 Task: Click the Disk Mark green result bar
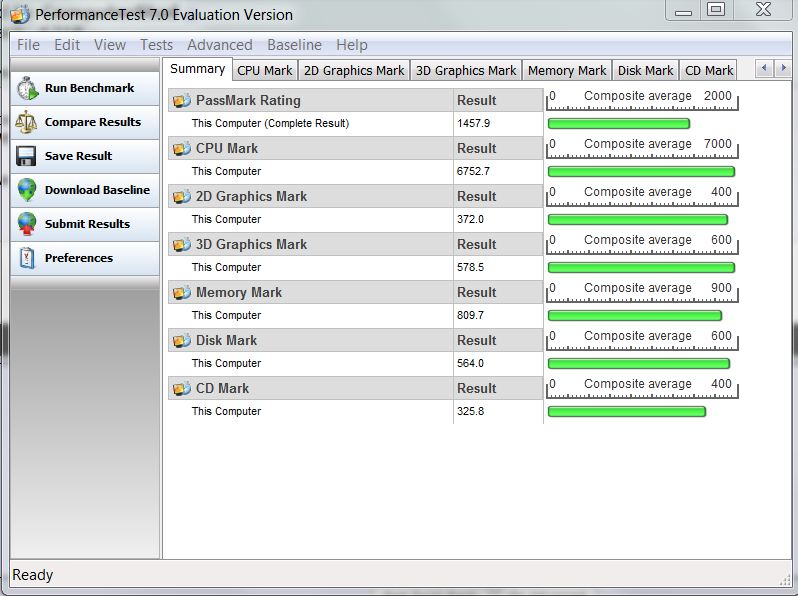(x=639, y=364)
